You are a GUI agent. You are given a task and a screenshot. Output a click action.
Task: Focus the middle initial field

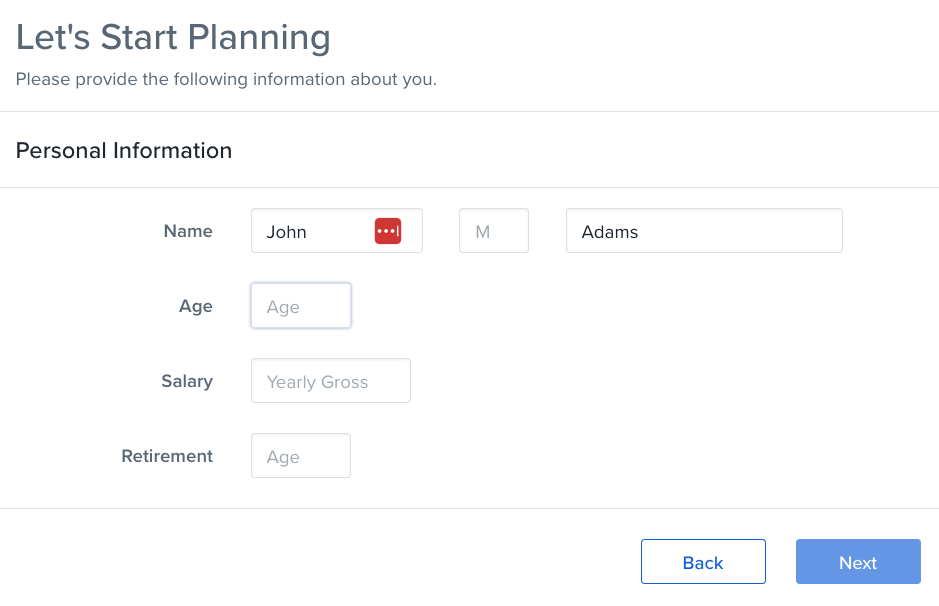pos(493,231)
